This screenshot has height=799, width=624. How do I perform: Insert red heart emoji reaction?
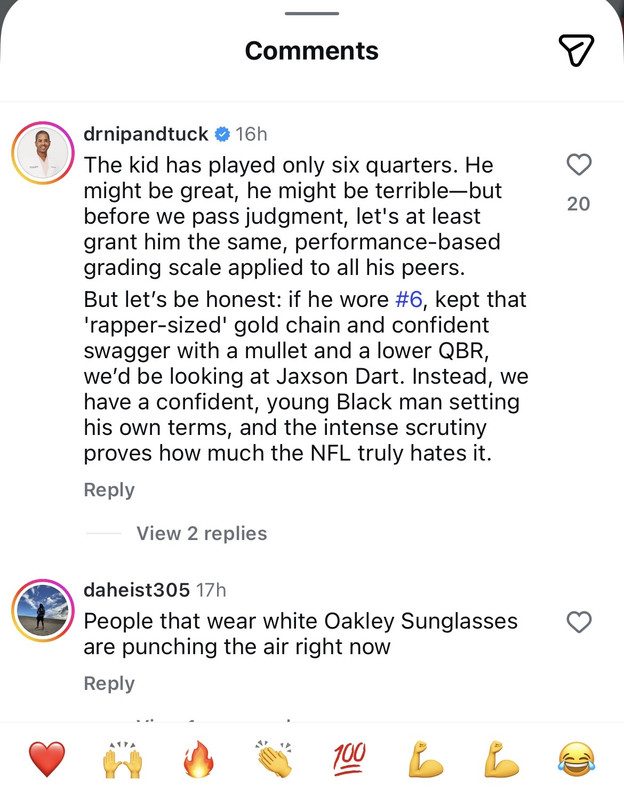46,761
